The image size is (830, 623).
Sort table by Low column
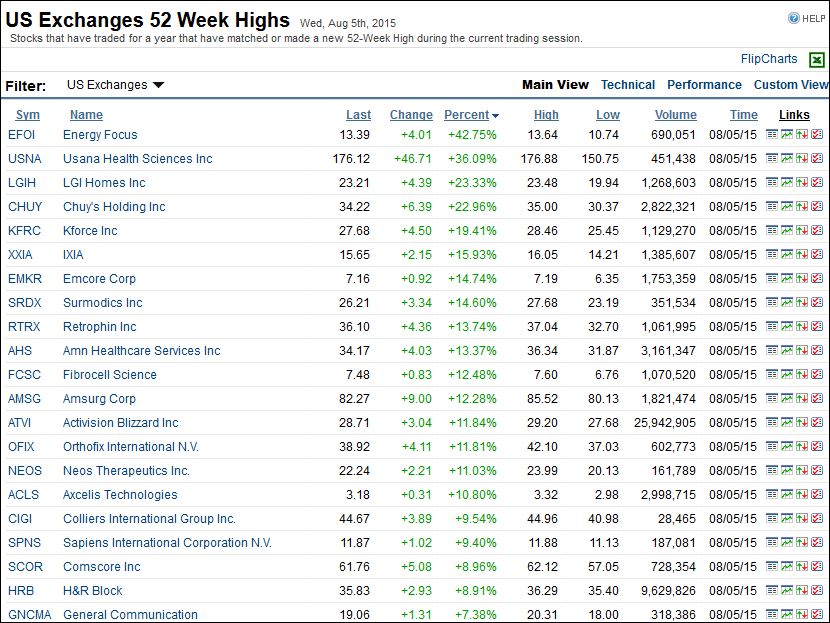point(608,115)
